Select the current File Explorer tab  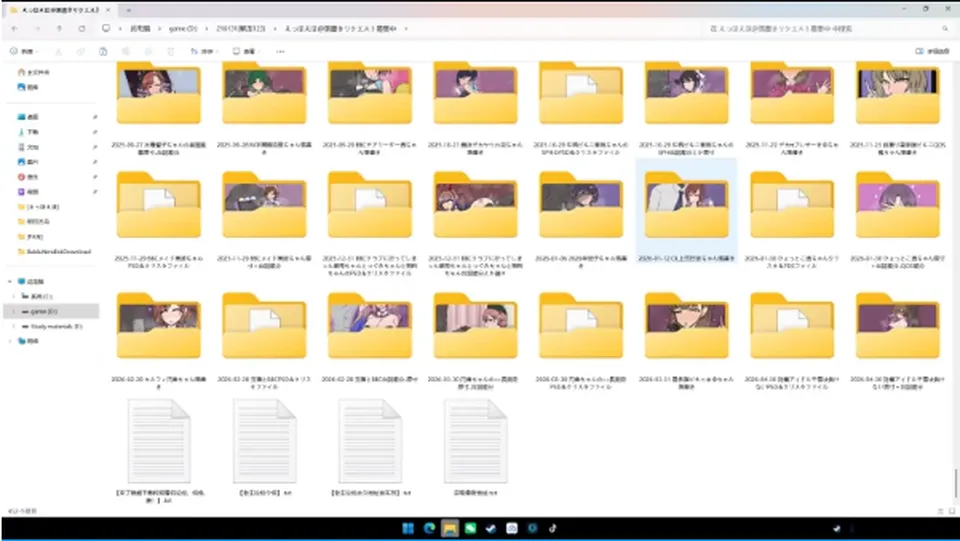pyautogui.click(x=59, y=10)
